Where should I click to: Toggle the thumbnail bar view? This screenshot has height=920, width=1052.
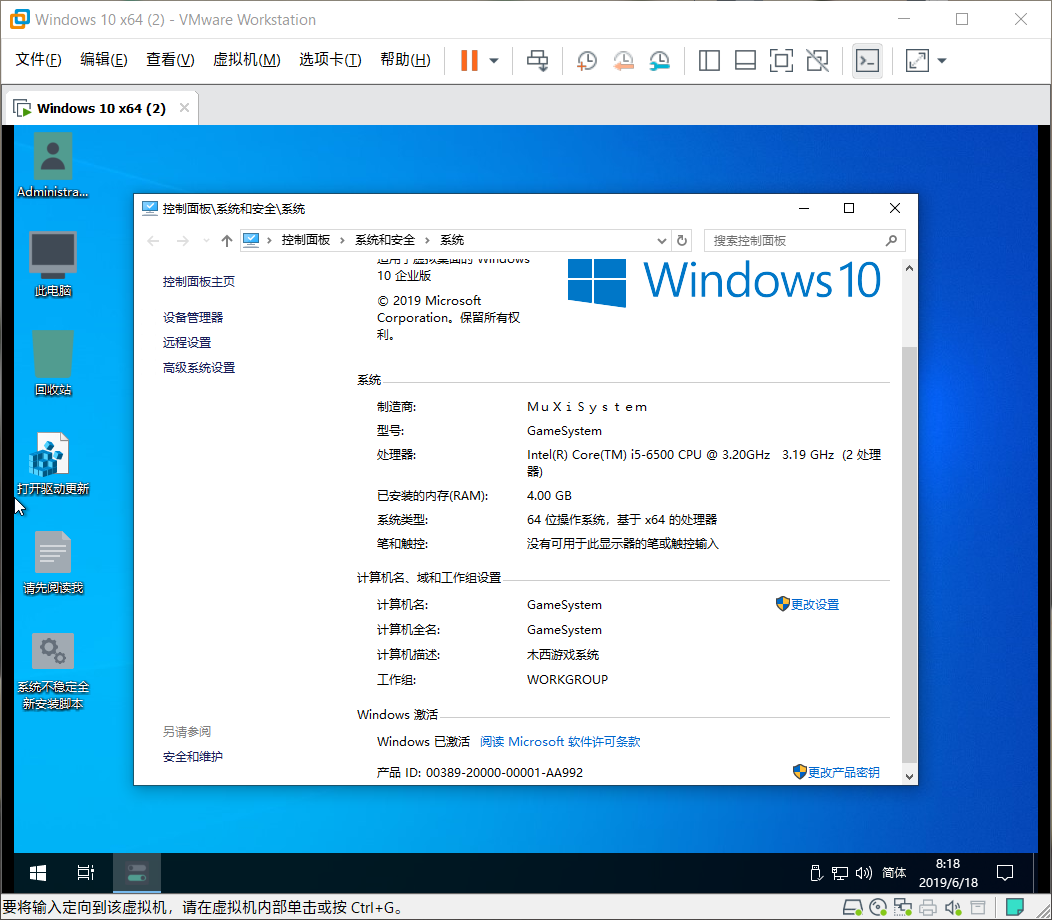tap(745, 60)
